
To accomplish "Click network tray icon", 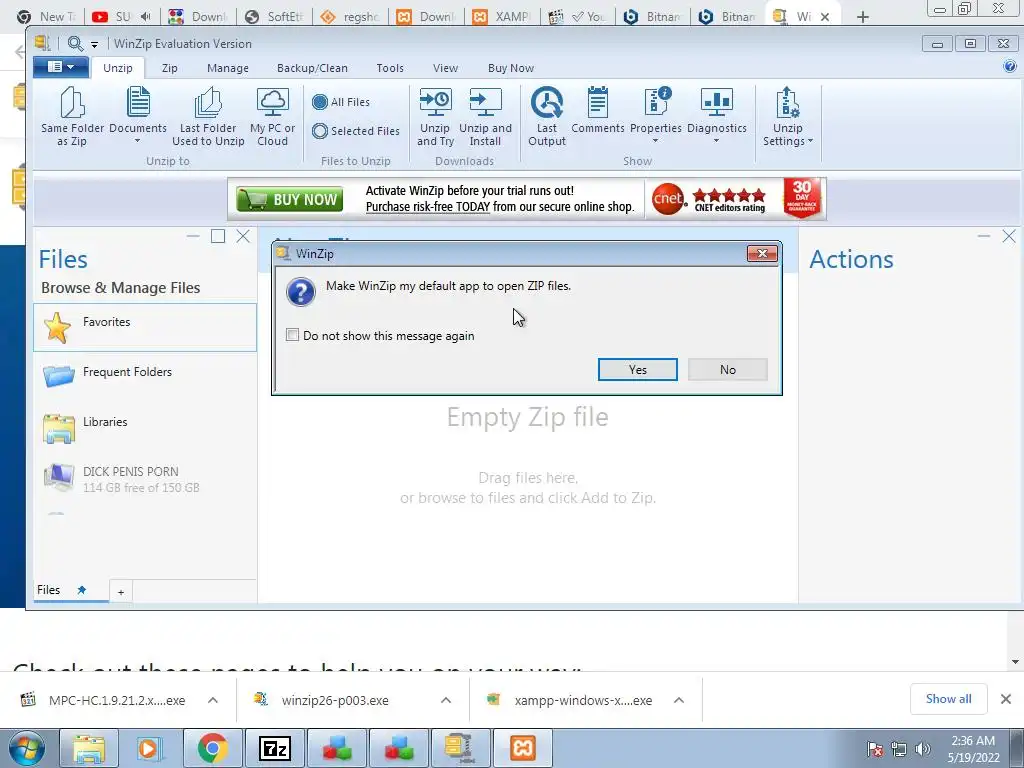I will (899, 749).
